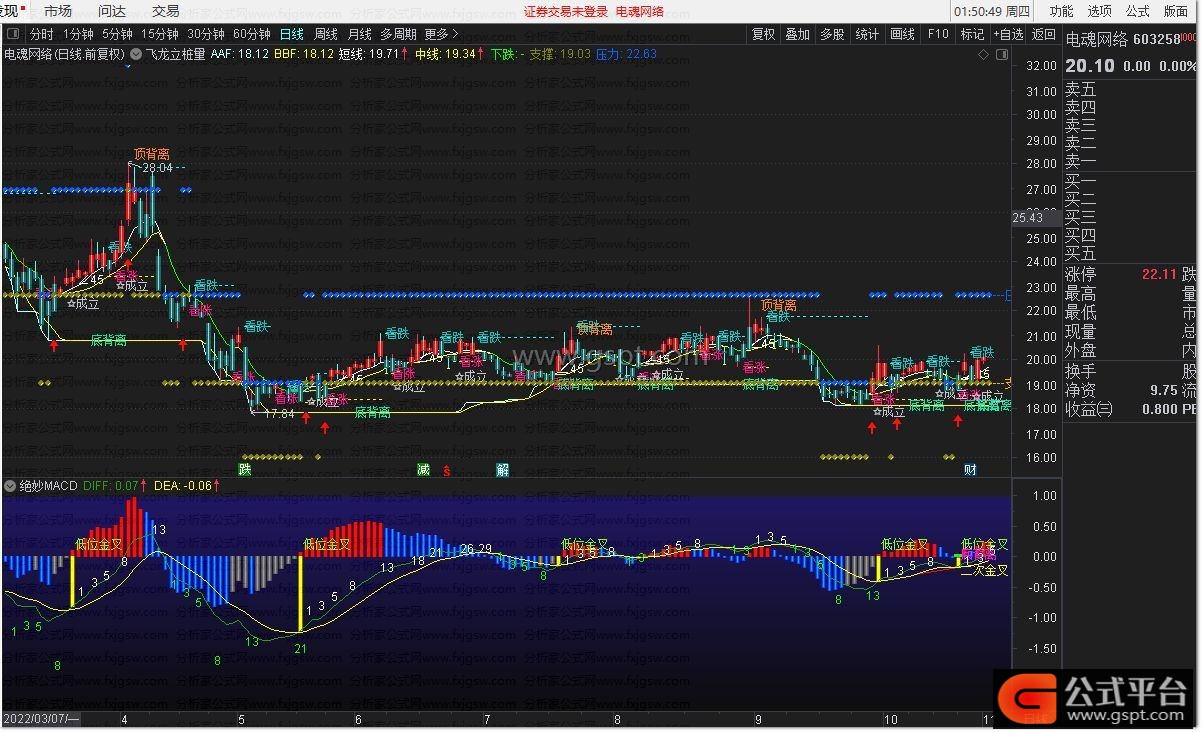The image size is (1203, 732).
Task: Click the 收益(三) 0.800 value
Action: 1159,409
